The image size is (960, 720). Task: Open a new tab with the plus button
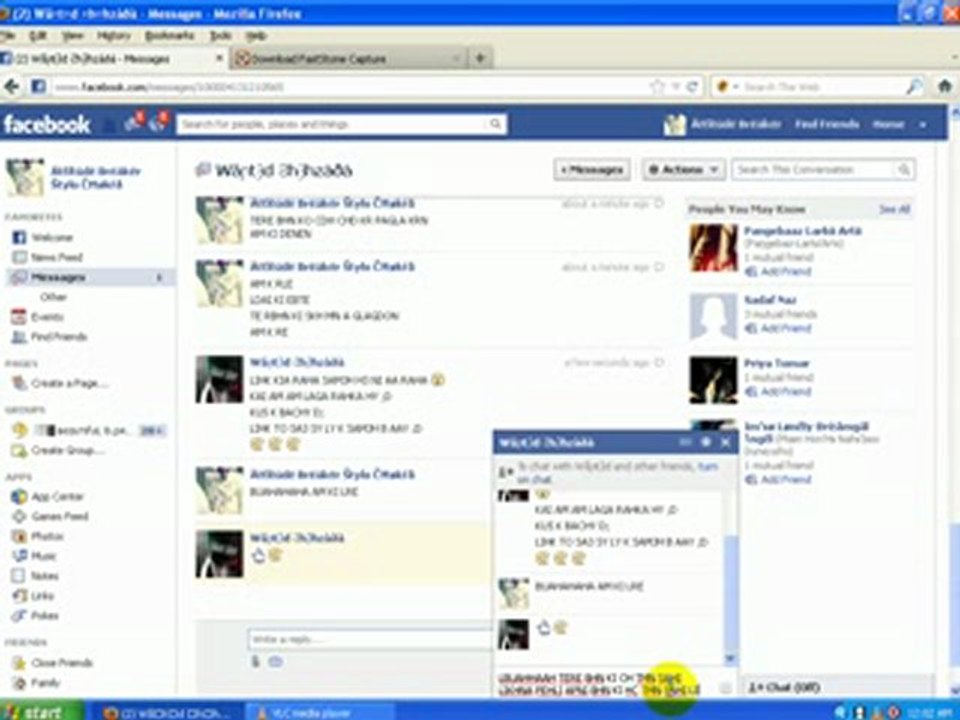point(480,58)
